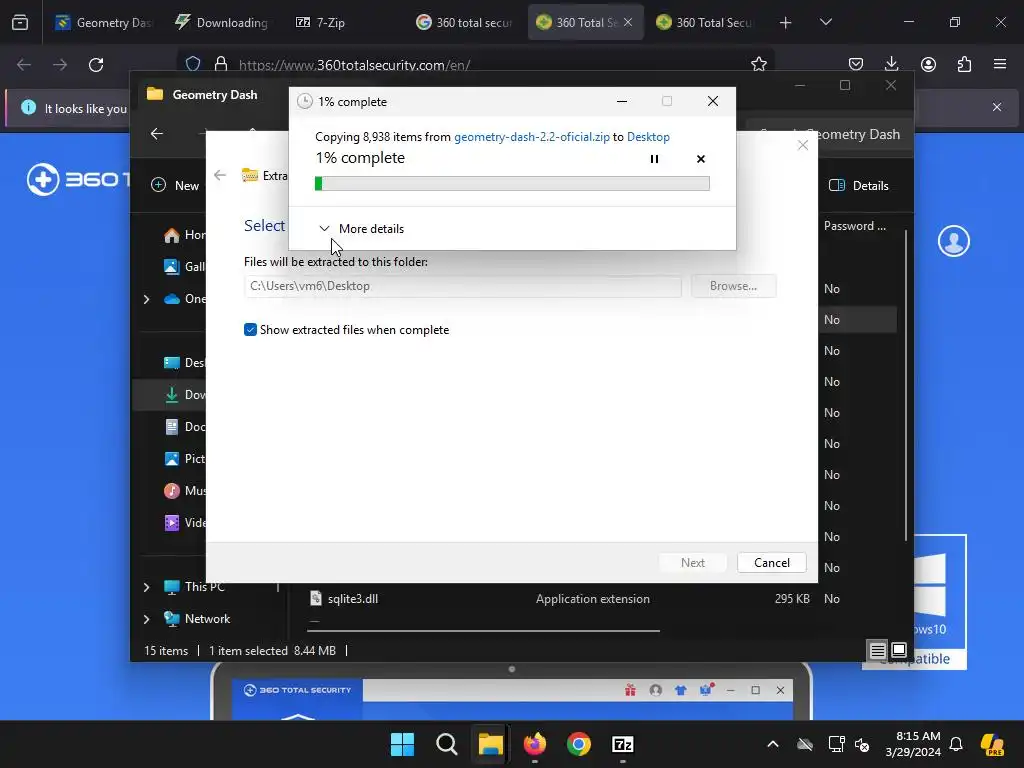Image resolution: width=1024 pixels, height=768 pixels.
Task: Show hidden system tray icons
Action: click(x=773, y=744)
